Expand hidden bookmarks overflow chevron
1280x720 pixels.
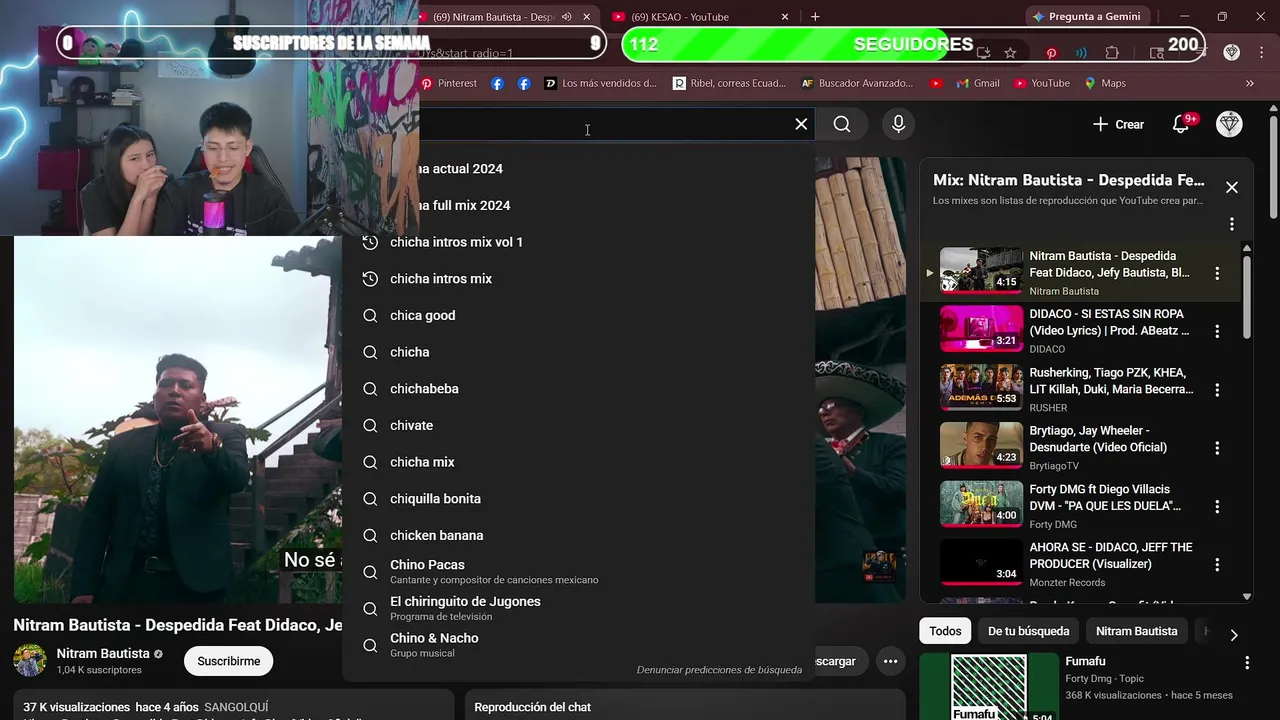click(1249, 83)
